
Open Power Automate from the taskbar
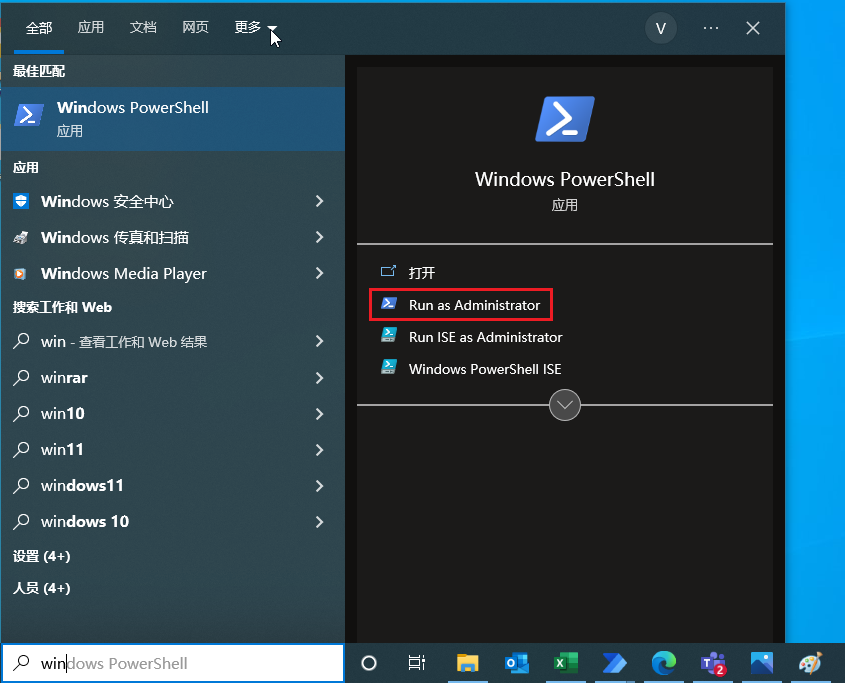coord(615,663)
